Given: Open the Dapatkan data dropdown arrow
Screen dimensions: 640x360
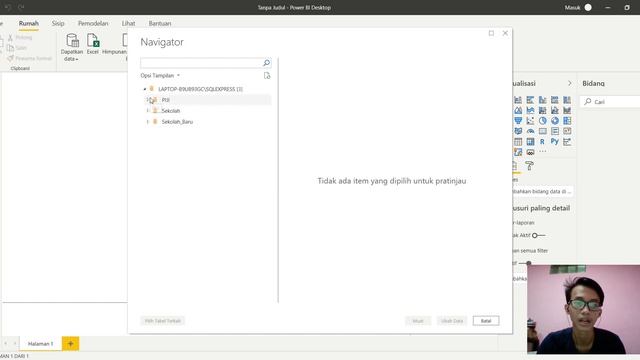Looking at the screenshot, I should click(76, 60).
